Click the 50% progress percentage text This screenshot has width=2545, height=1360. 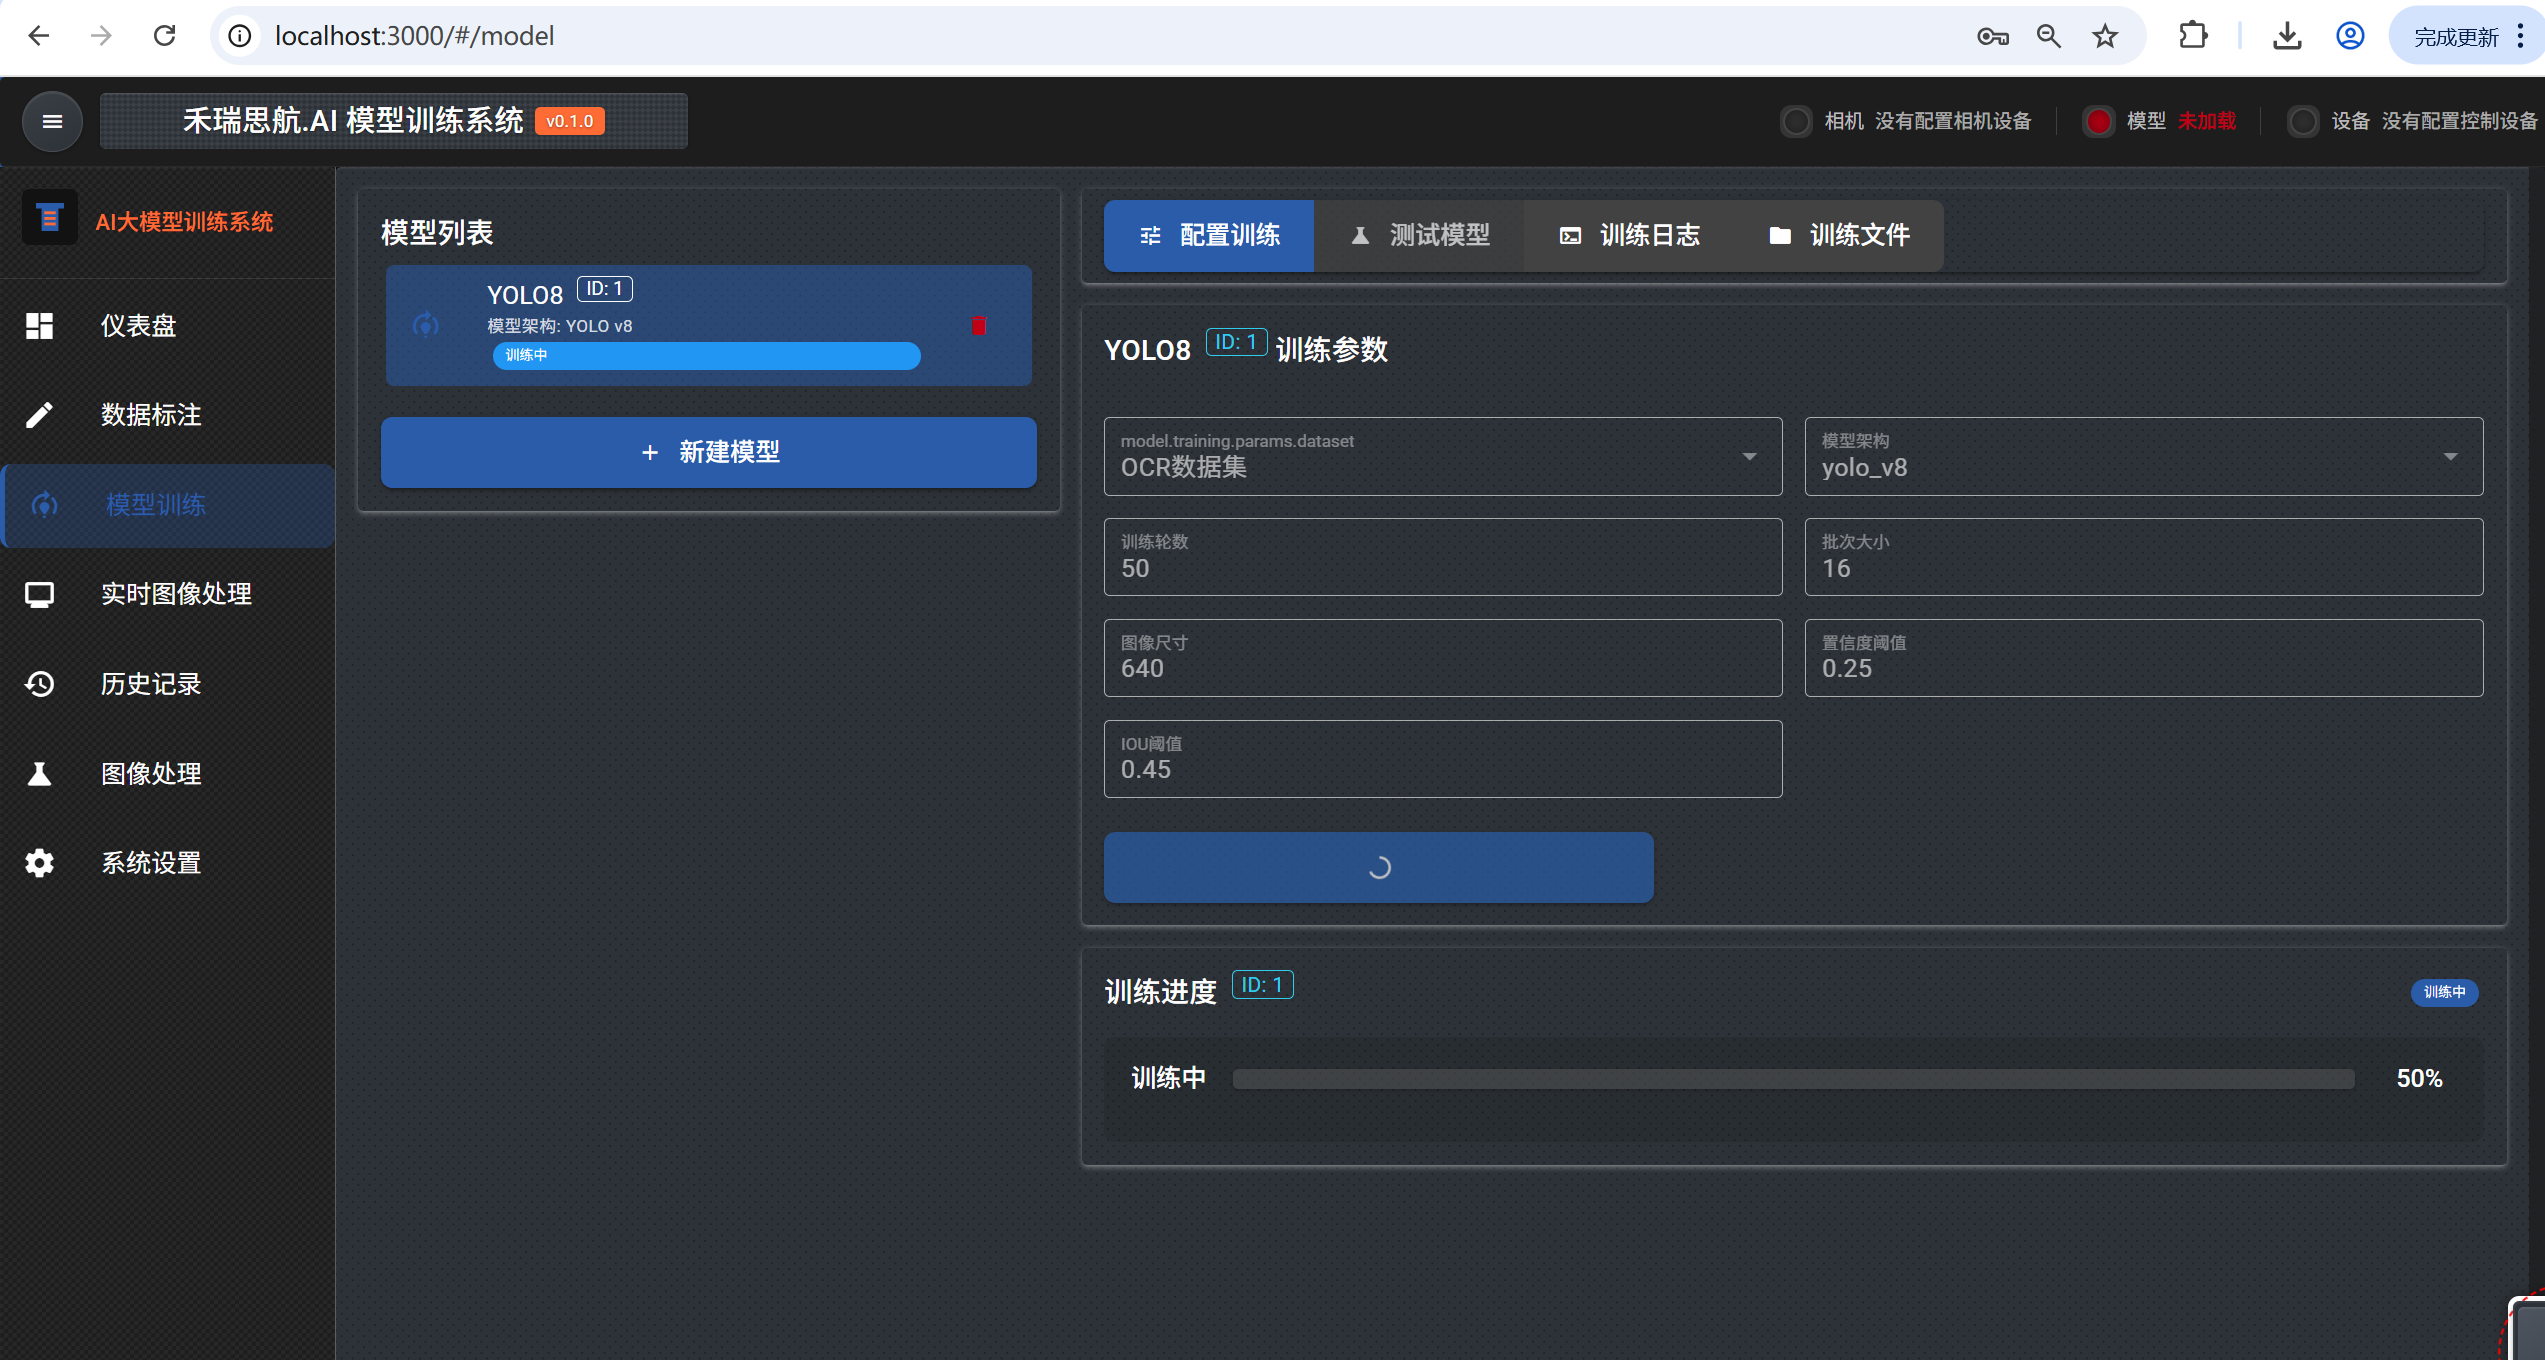[x=2419, y=1079]
